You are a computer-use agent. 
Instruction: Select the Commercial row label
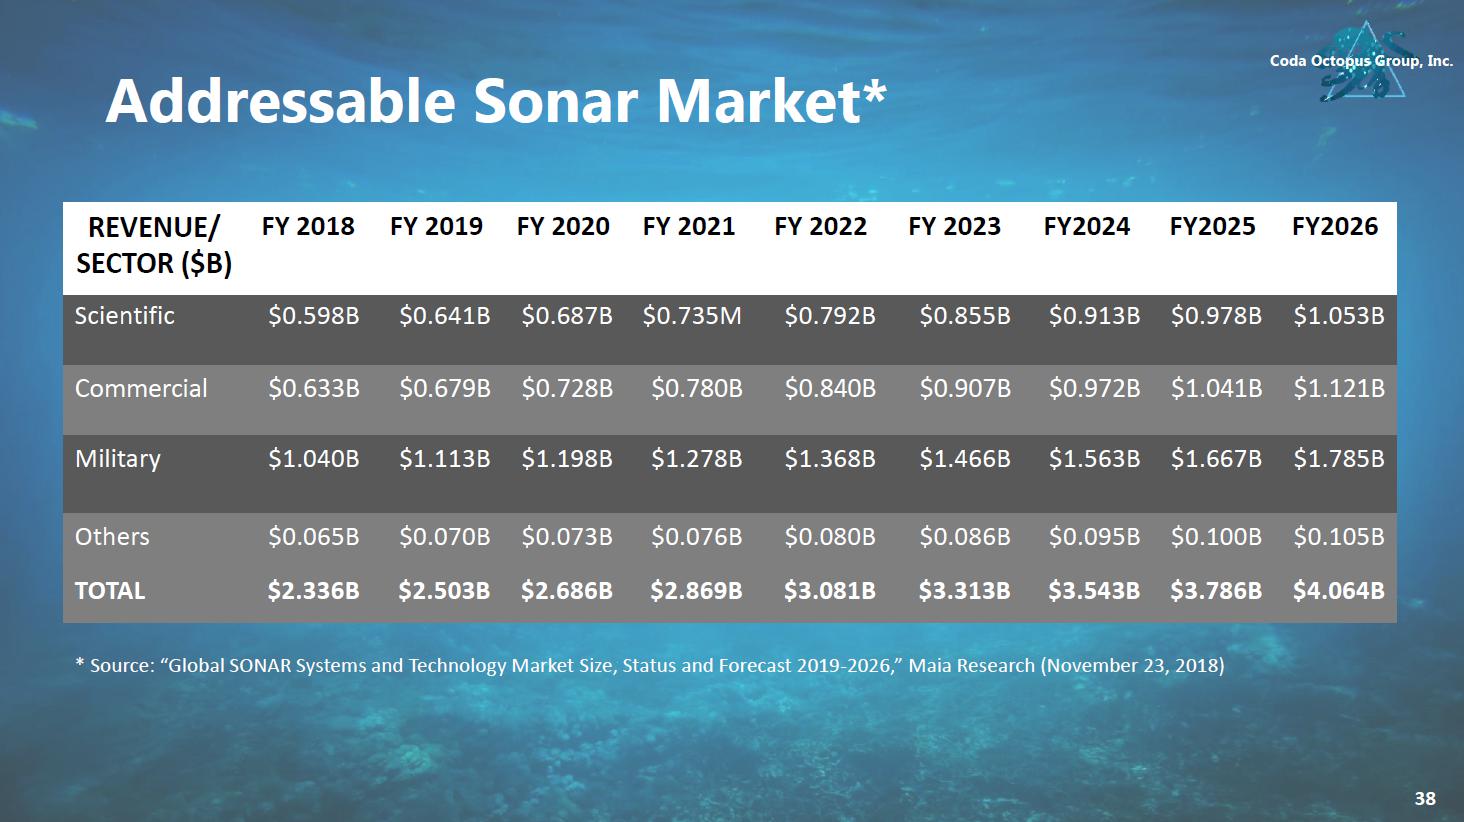[141, 389]
